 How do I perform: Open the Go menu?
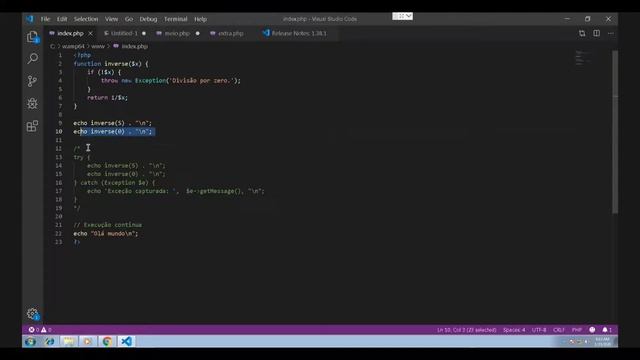coord(129,19)
